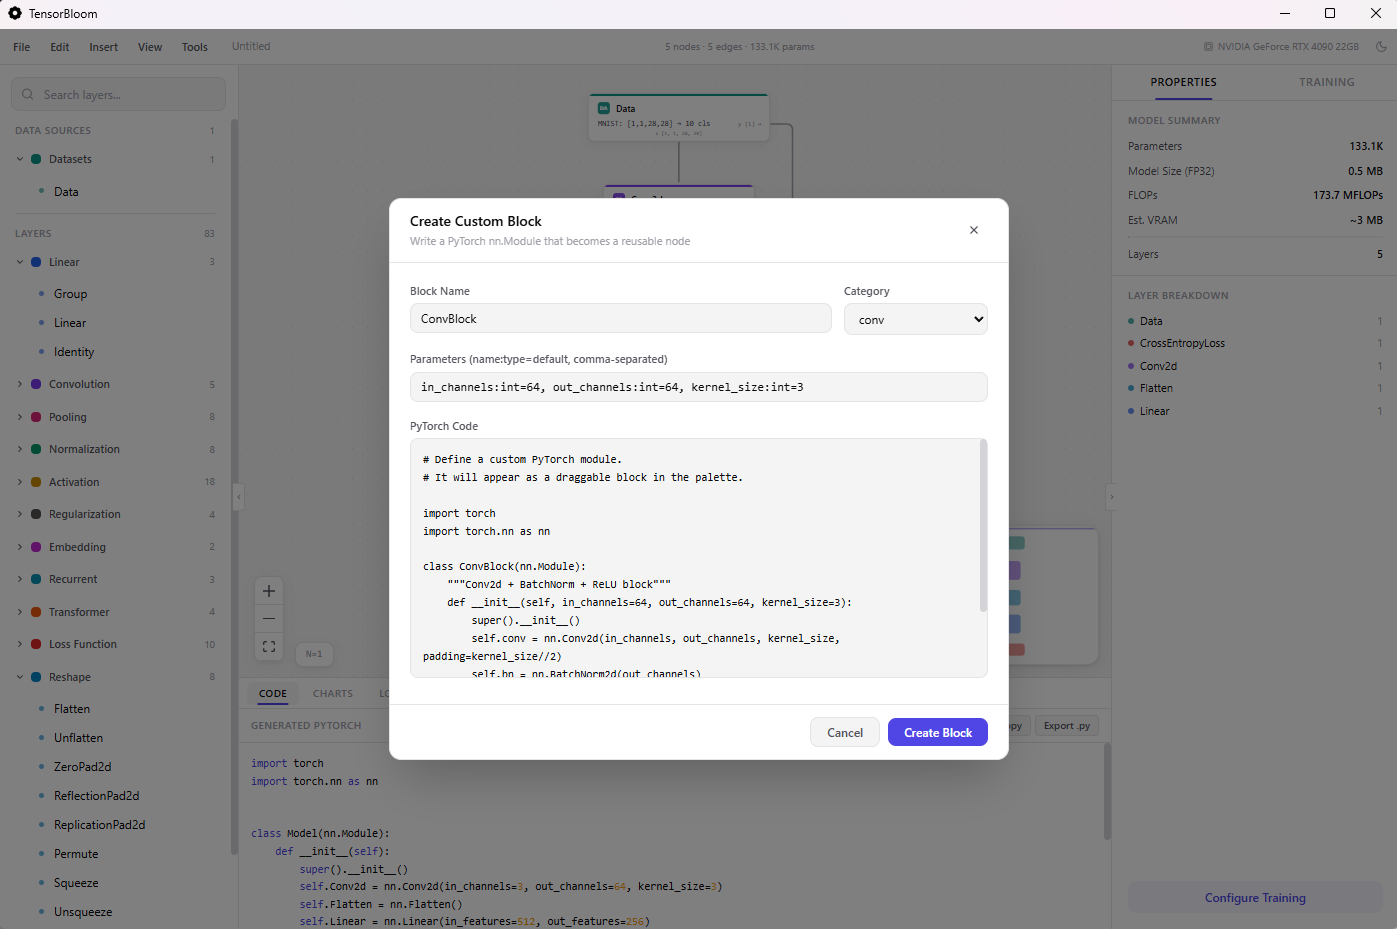This screenshot has width=1397, height=929.
Task: Open the Category dropdown showing conv
Action: tap(915, 318)
